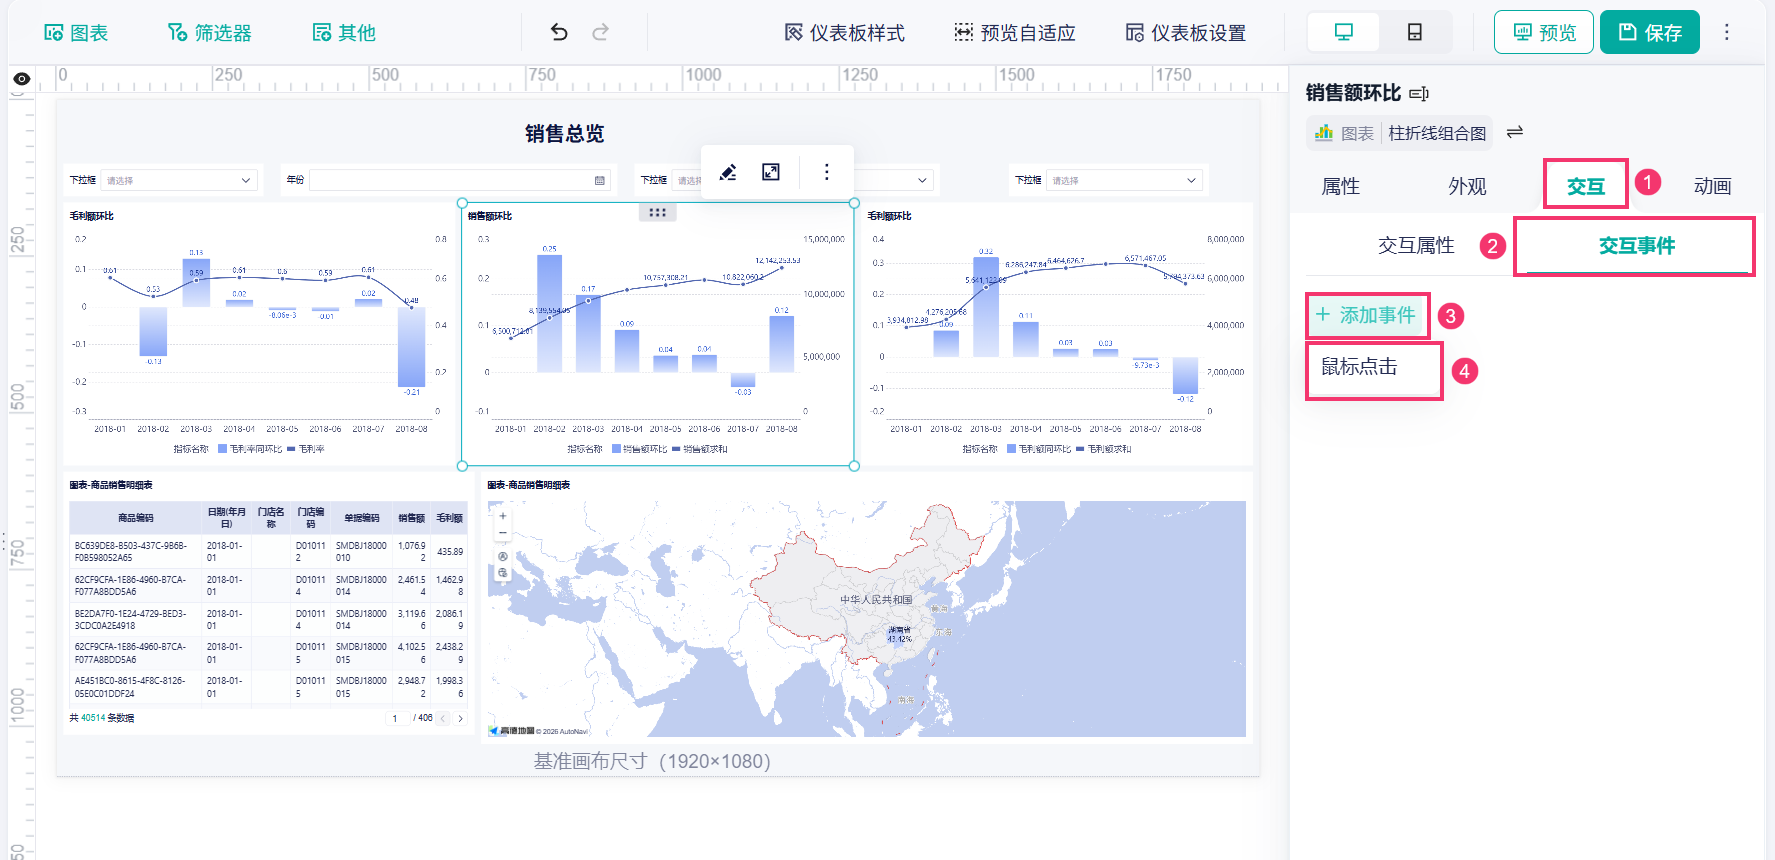
Task: Switch to mobile layout view
Action: coord(1415,32)
